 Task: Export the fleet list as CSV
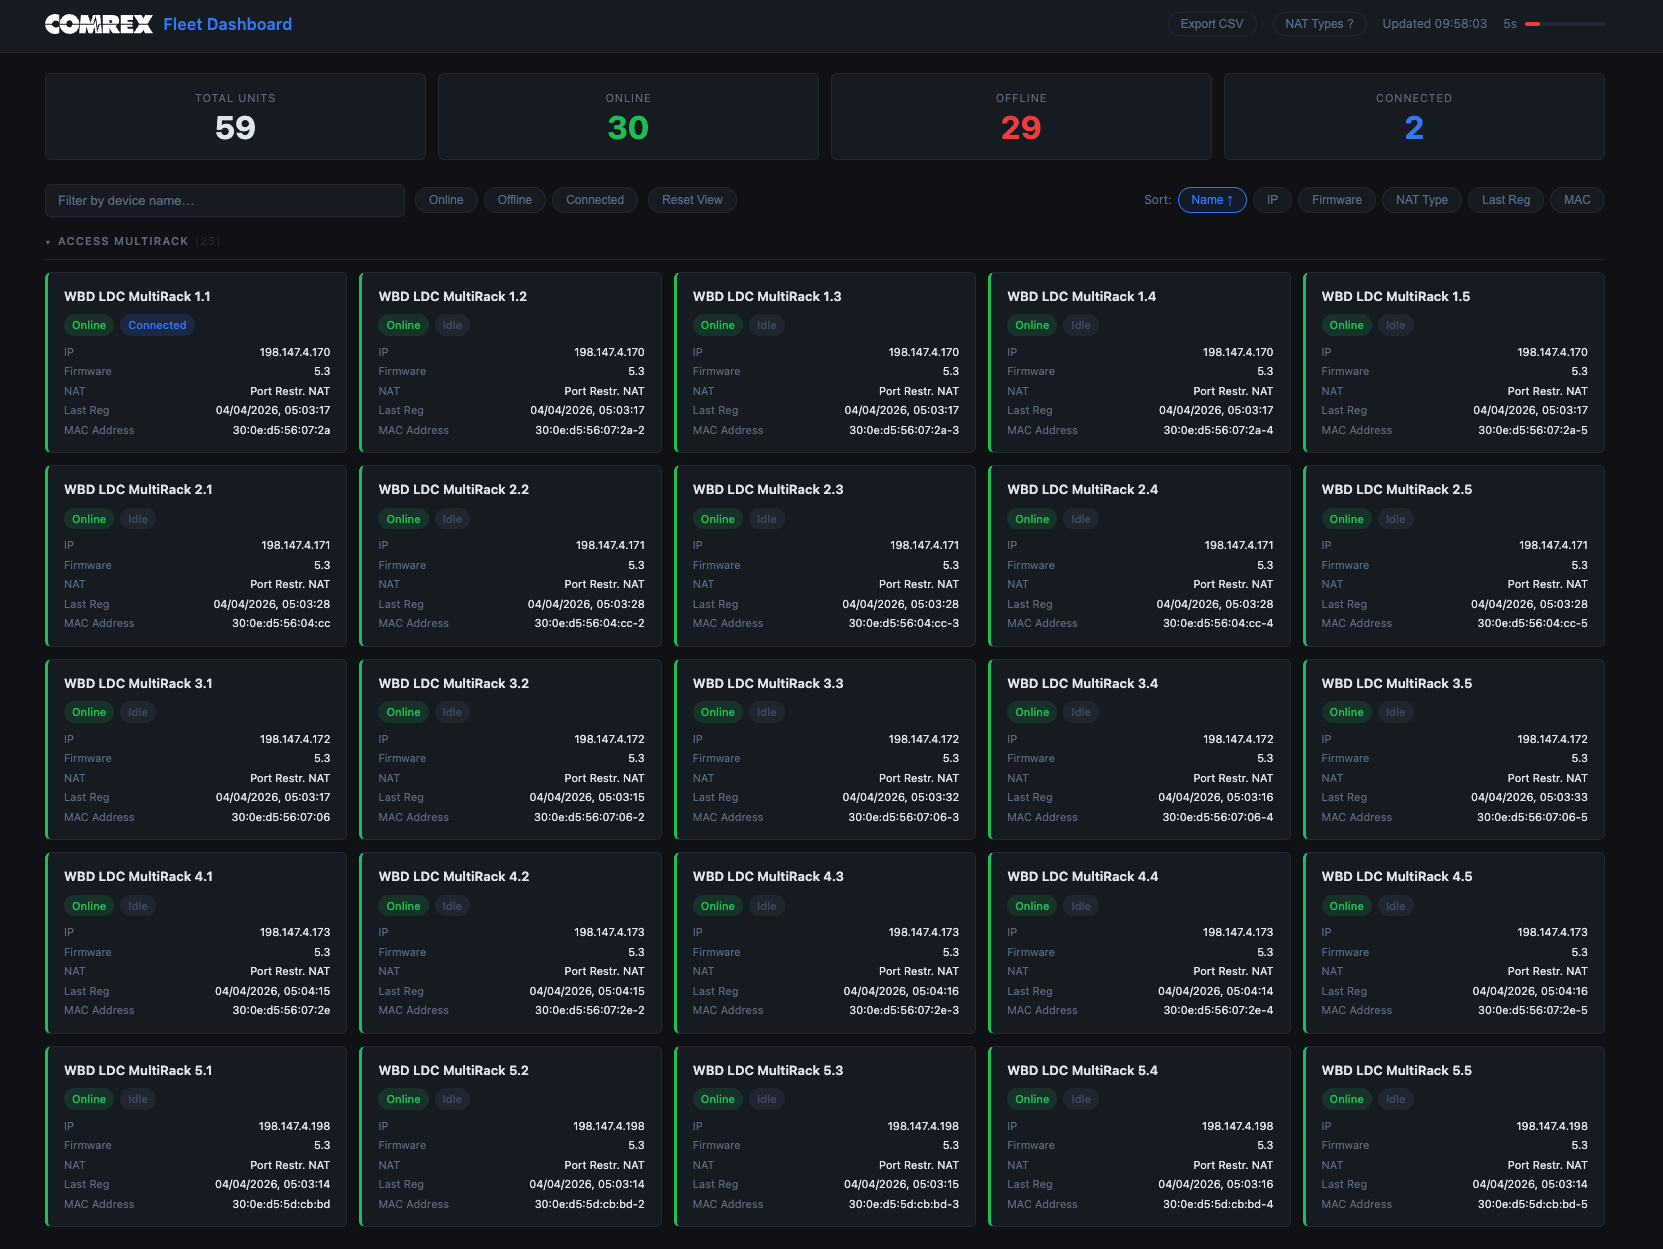point(1211,23)
